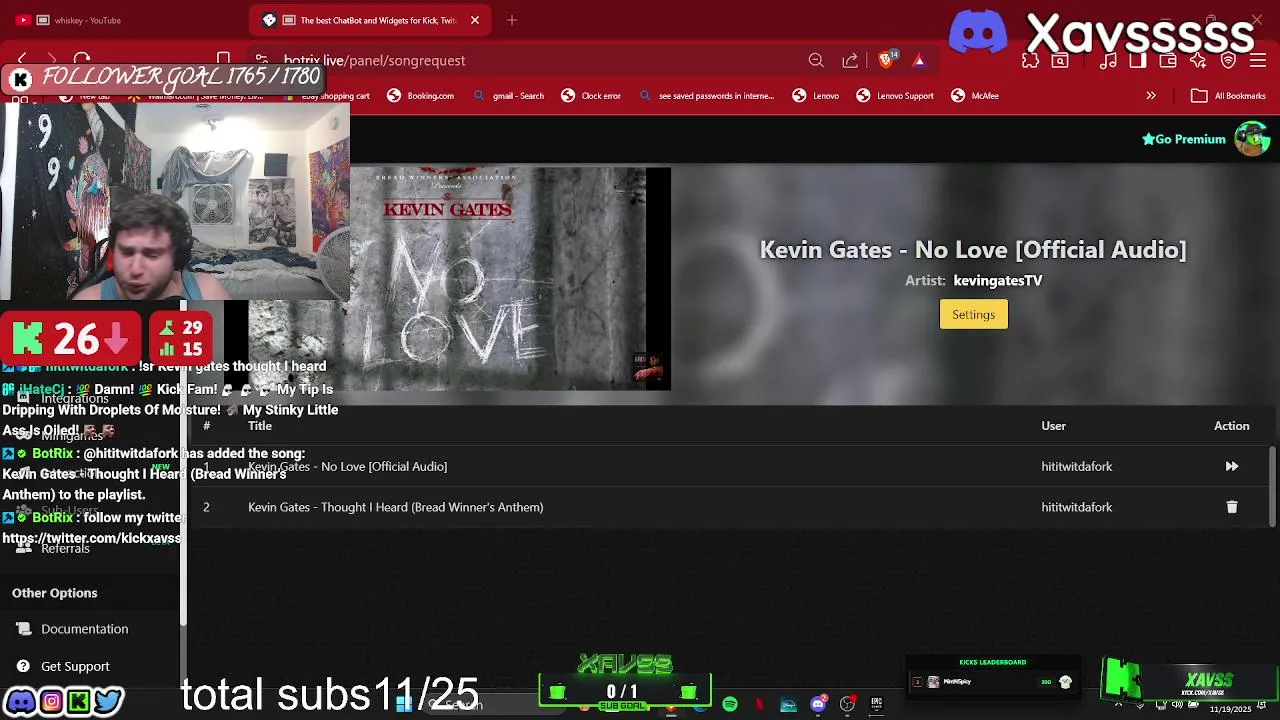Click Title column header

pyautogui.click(x=260, y=426)
